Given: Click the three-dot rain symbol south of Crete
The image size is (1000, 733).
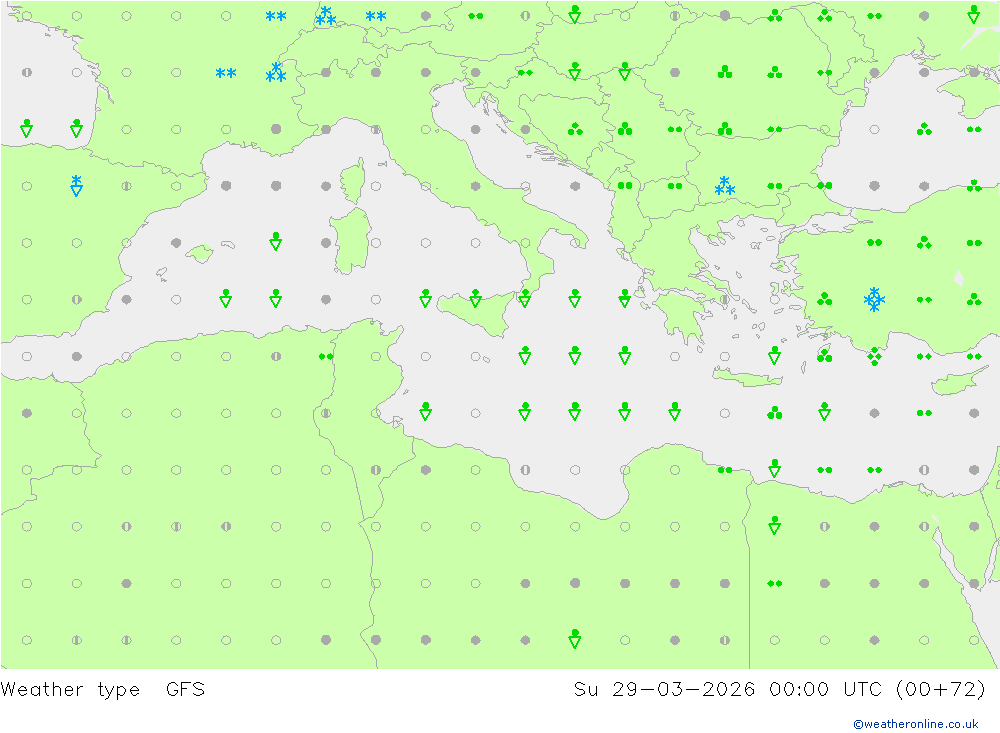Looking at the screenshot, I should pos(774,413).
